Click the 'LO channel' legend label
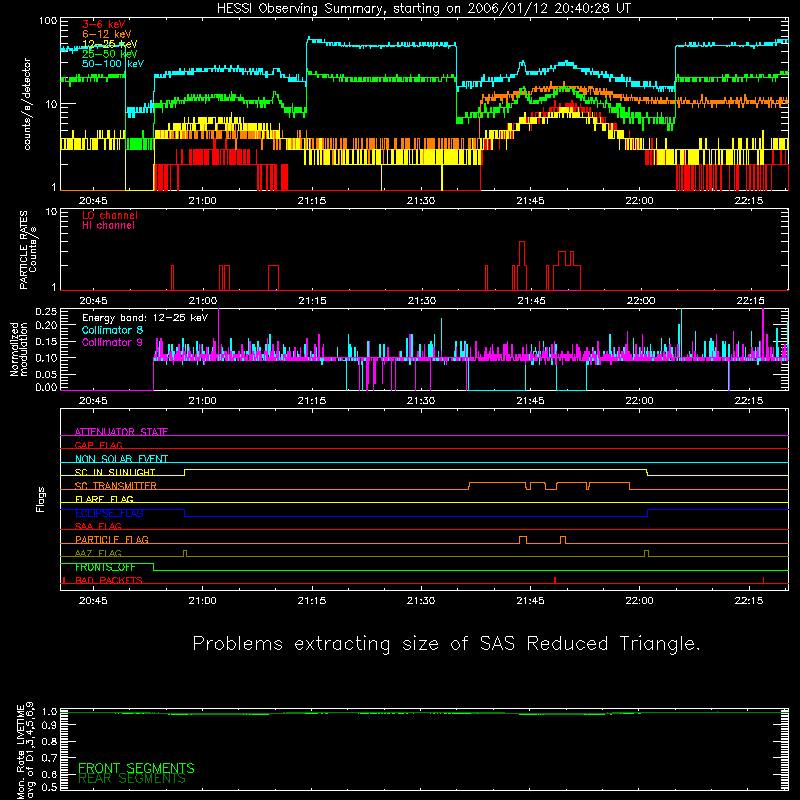The width and height of the screenshot is (800, 800). pos(110,215)
